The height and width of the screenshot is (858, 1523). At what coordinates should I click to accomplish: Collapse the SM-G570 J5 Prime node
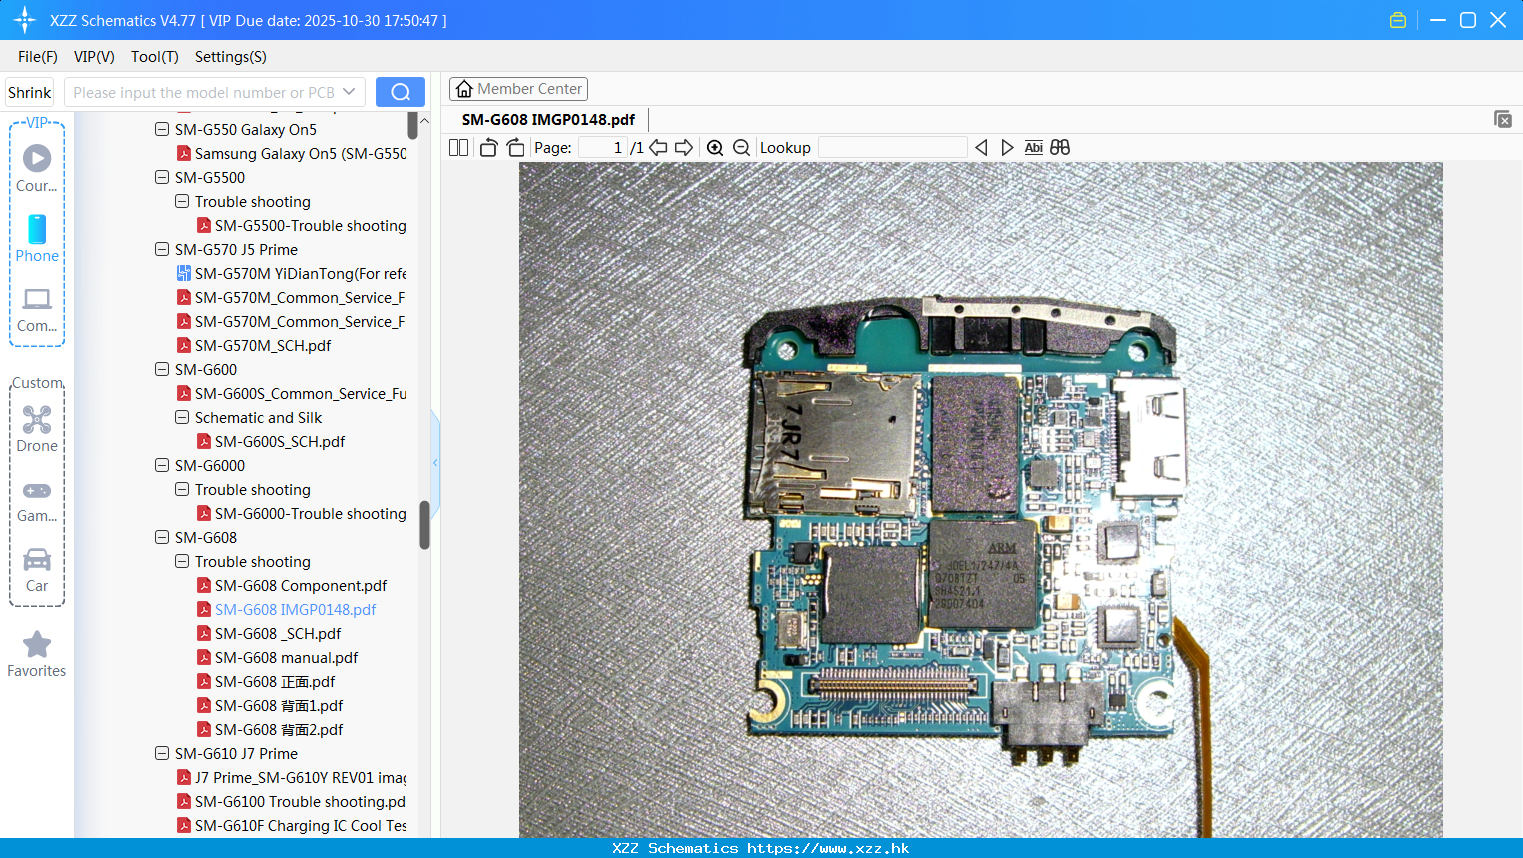tap(162, 250)
